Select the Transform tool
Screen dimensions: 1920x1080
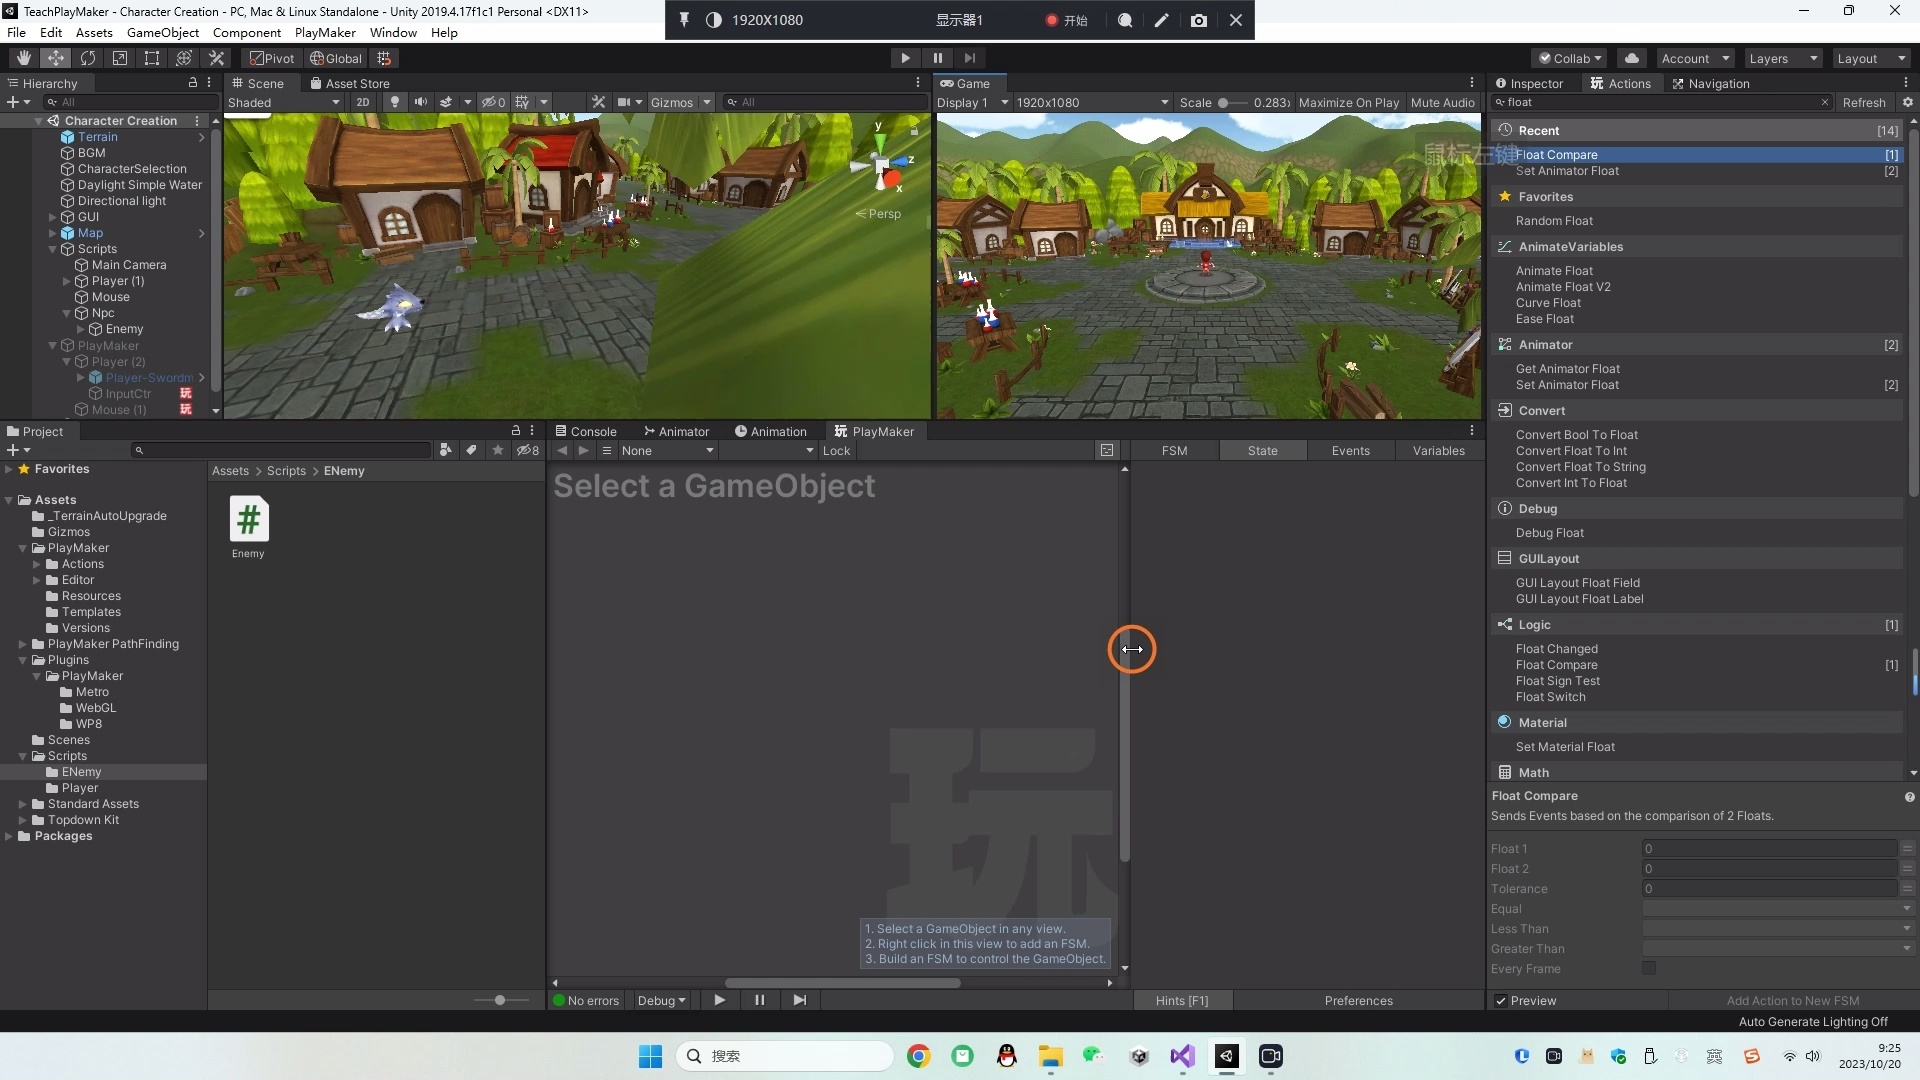click(x=184, y=58)
